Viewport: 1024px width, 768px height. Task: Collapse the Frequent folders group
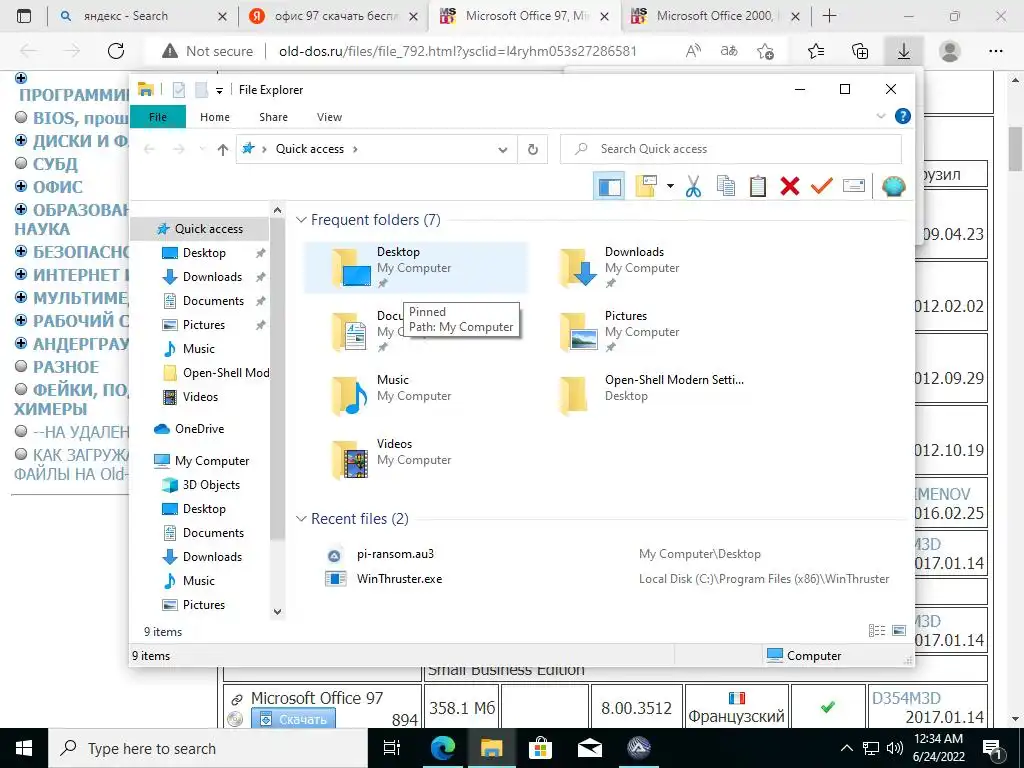coord(301,220)
